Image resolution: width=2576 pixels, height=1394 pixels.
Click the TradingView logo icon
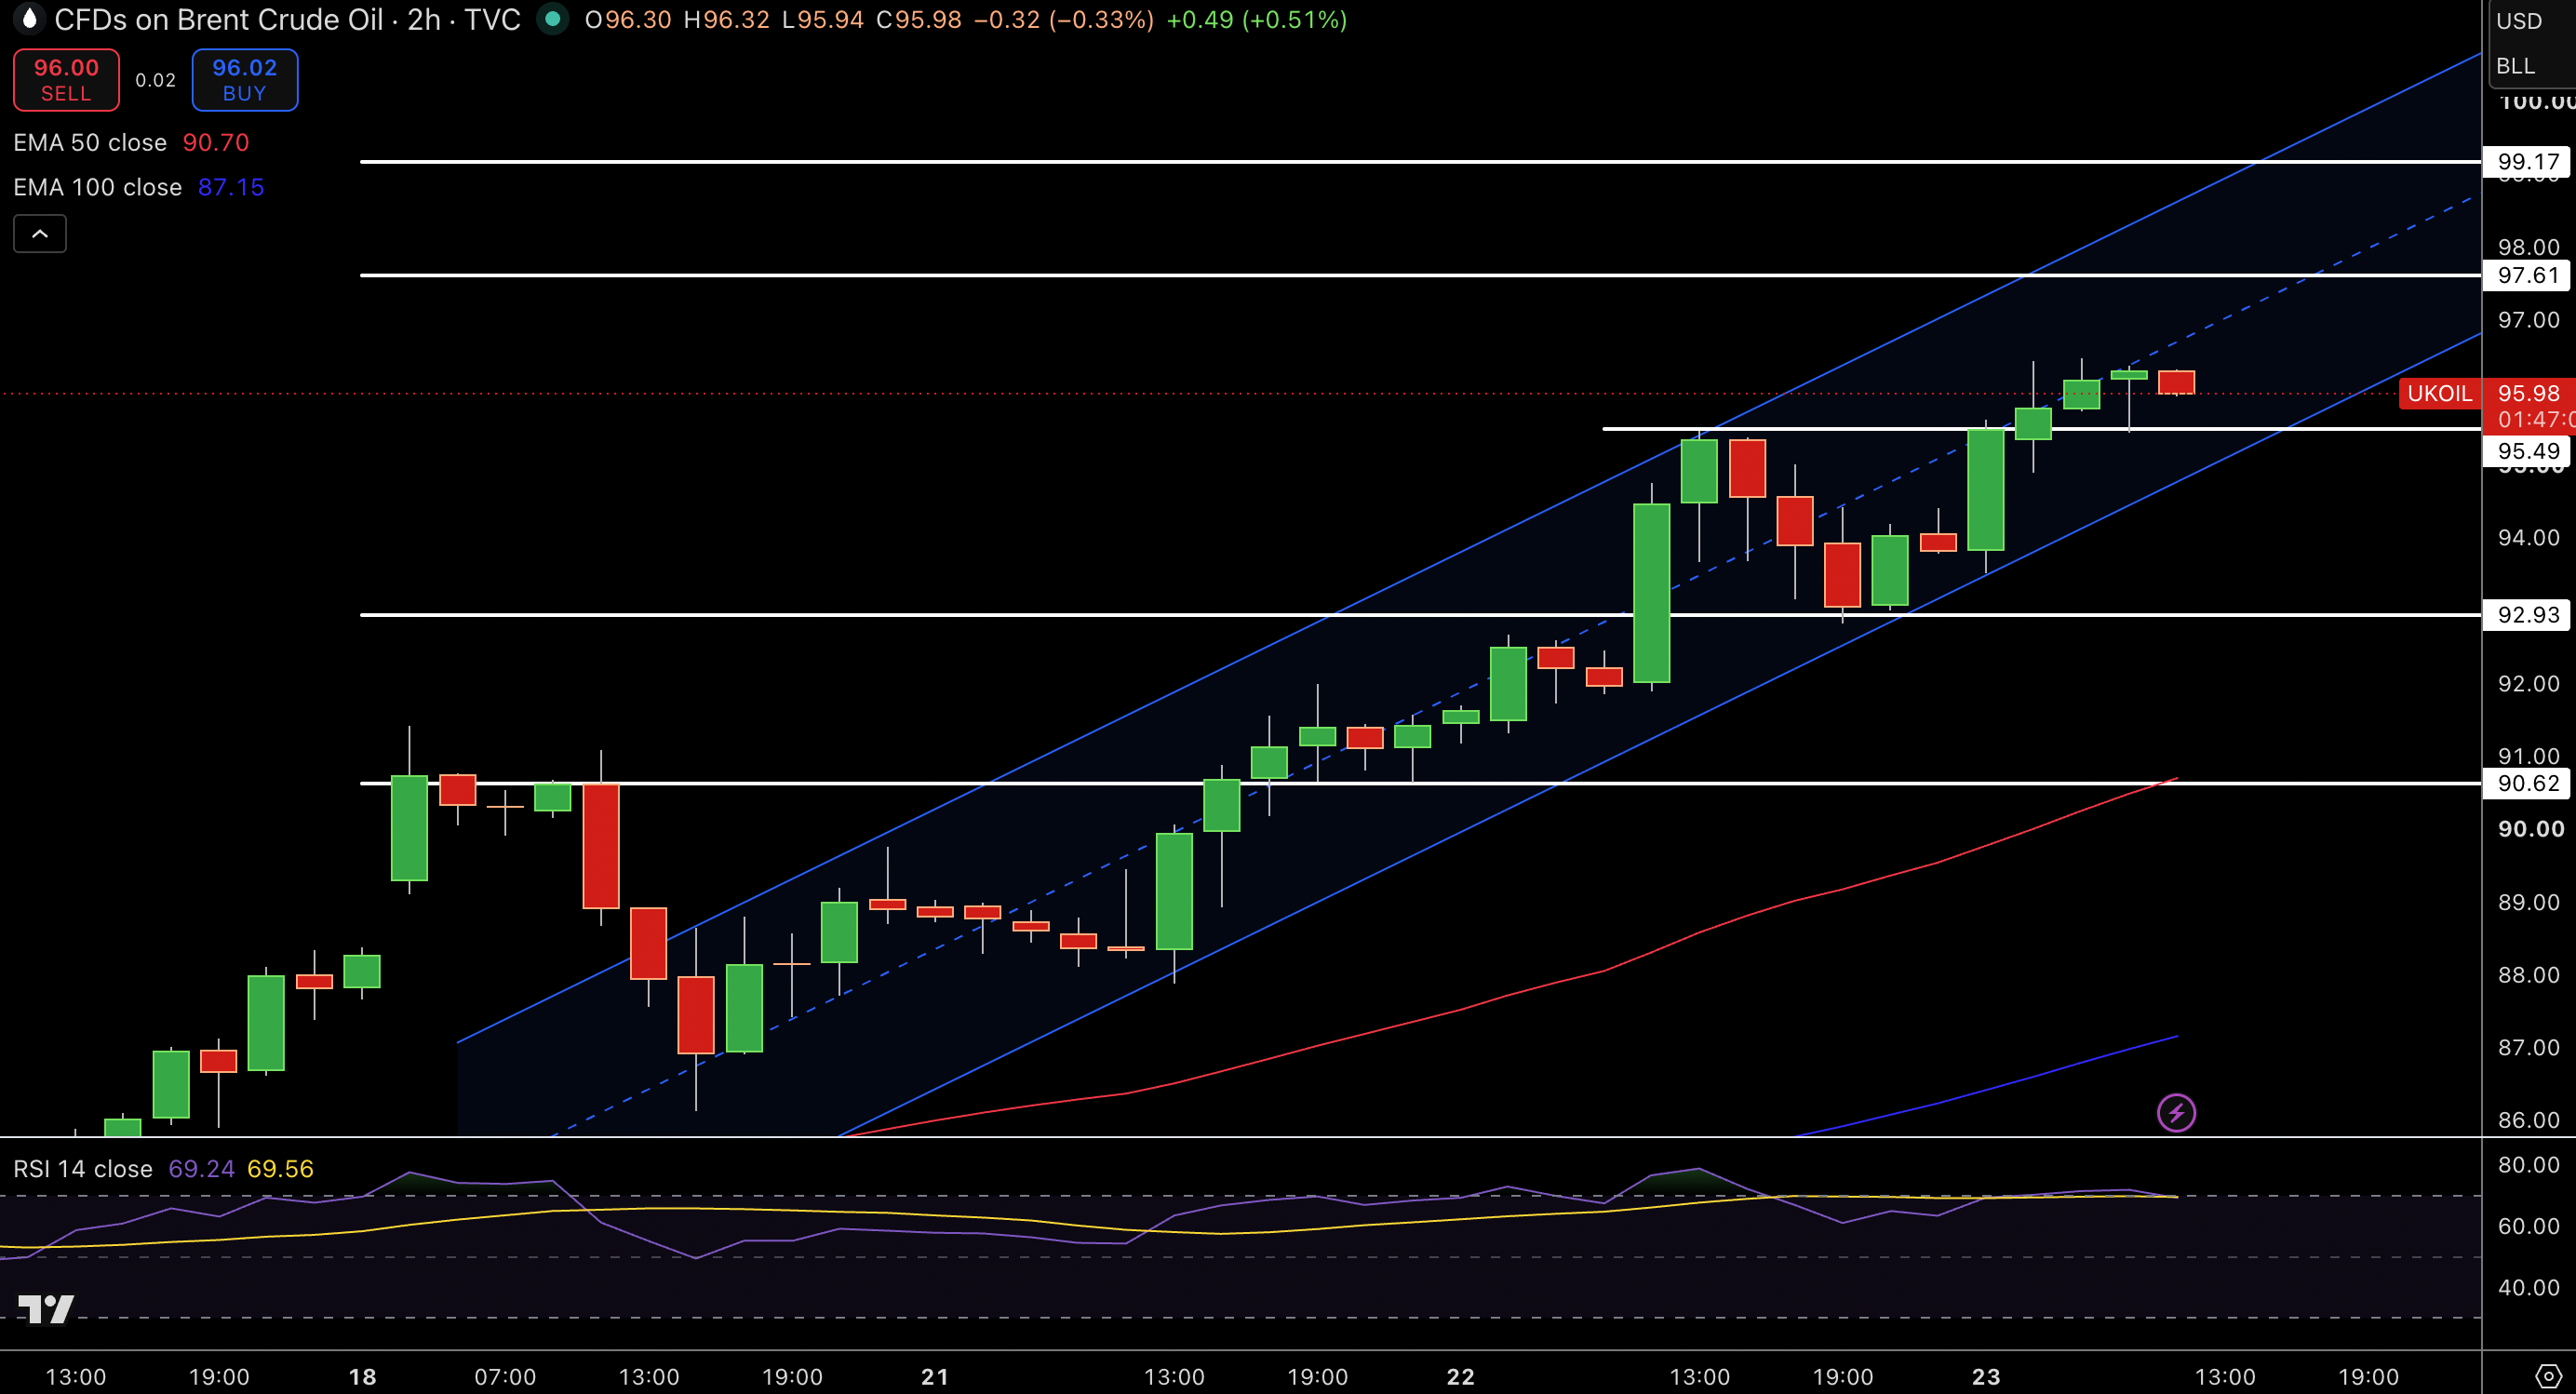[46, 1308]
